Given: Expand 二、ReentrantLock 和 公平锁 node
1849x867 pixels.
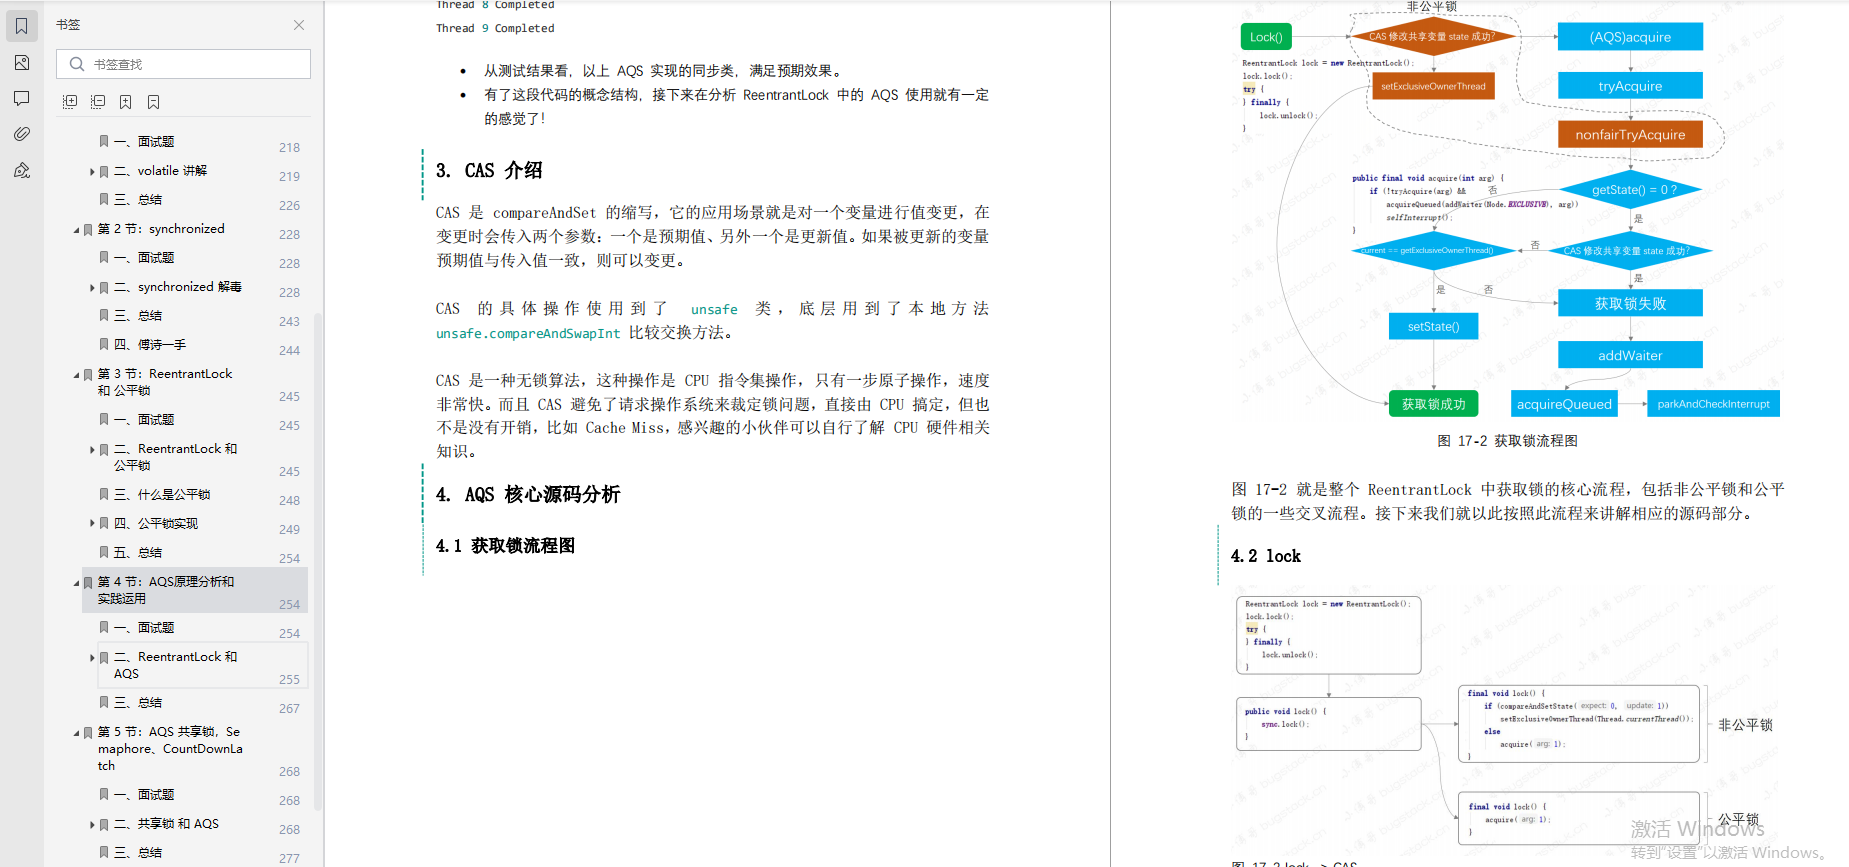Looking at the screenshot, I should coord(92,450).
